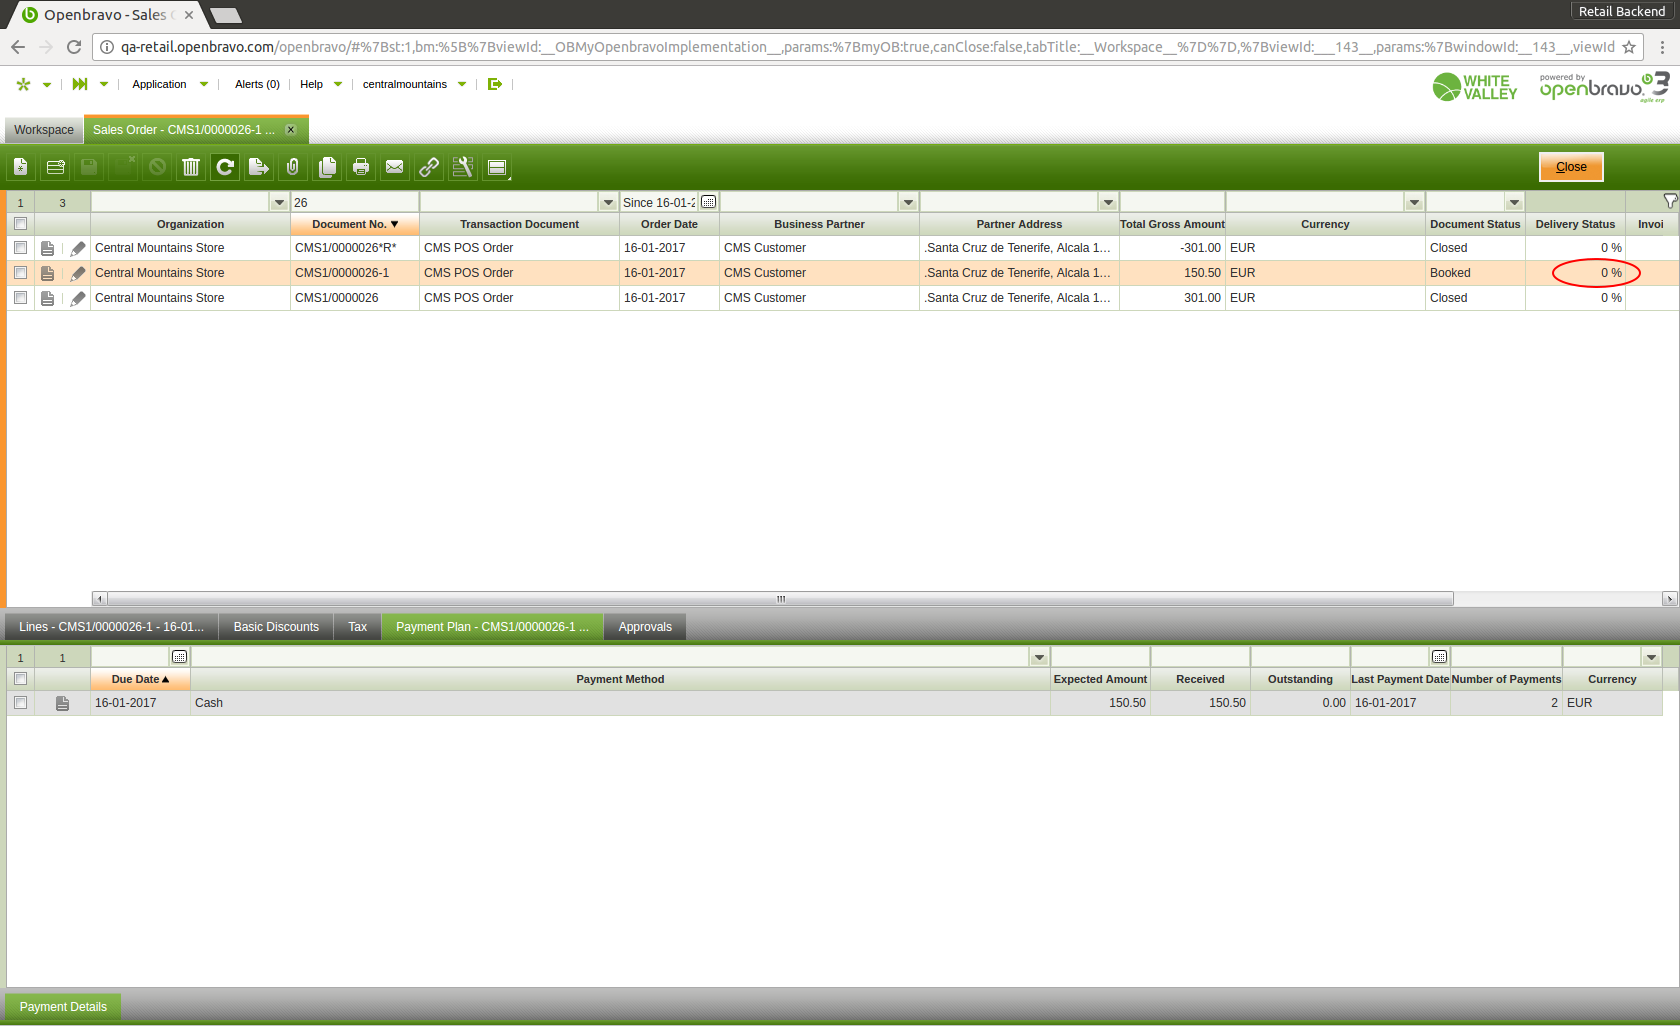This screenshot has height=1026, width=1680.
Task: Switch to the Basic Discounts tab
Action: point(276,627)
